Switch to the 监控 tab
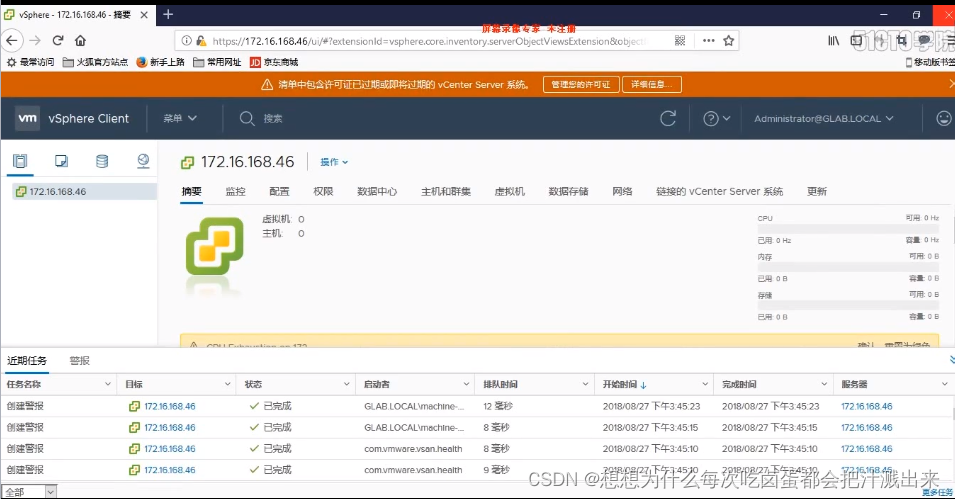This screenshot has width=955, height=499. (235, 191)
